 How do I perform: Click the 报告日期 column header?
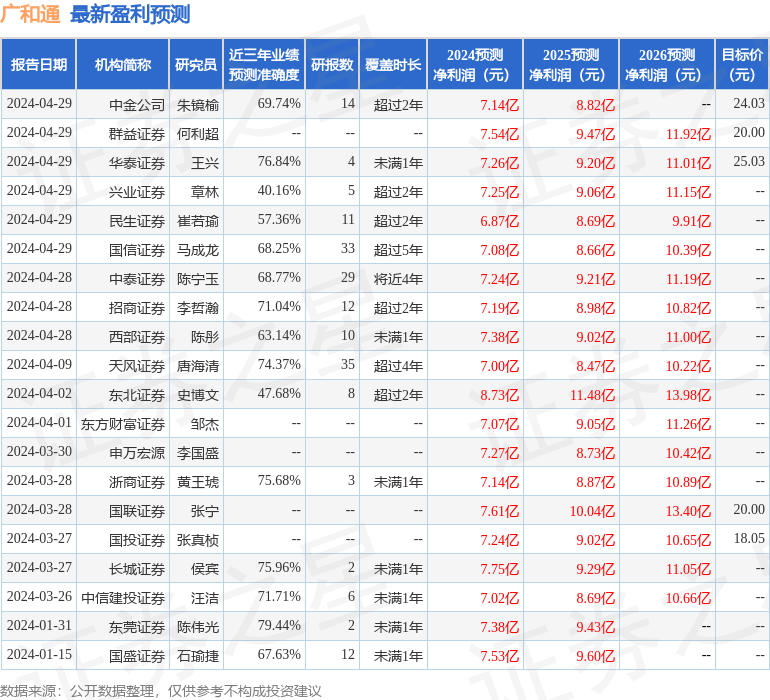click(x=39, y=64)
